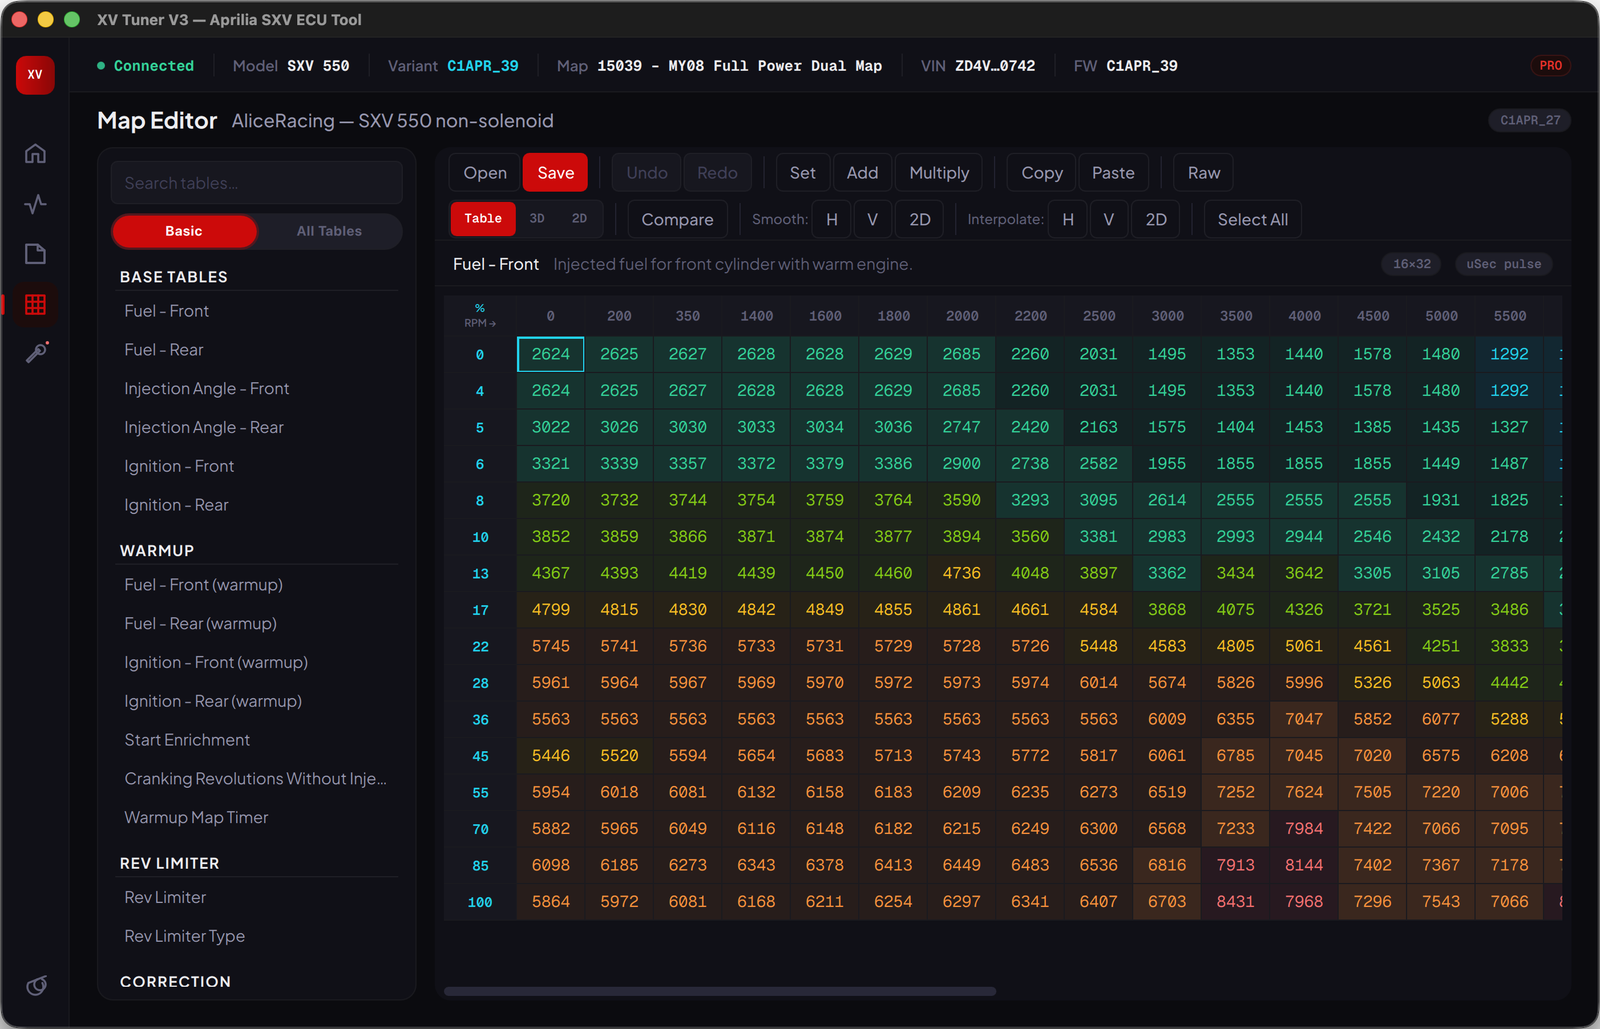Select cell value 8144
This screenshot has height=1029, width=1600.
point(1304,865)
